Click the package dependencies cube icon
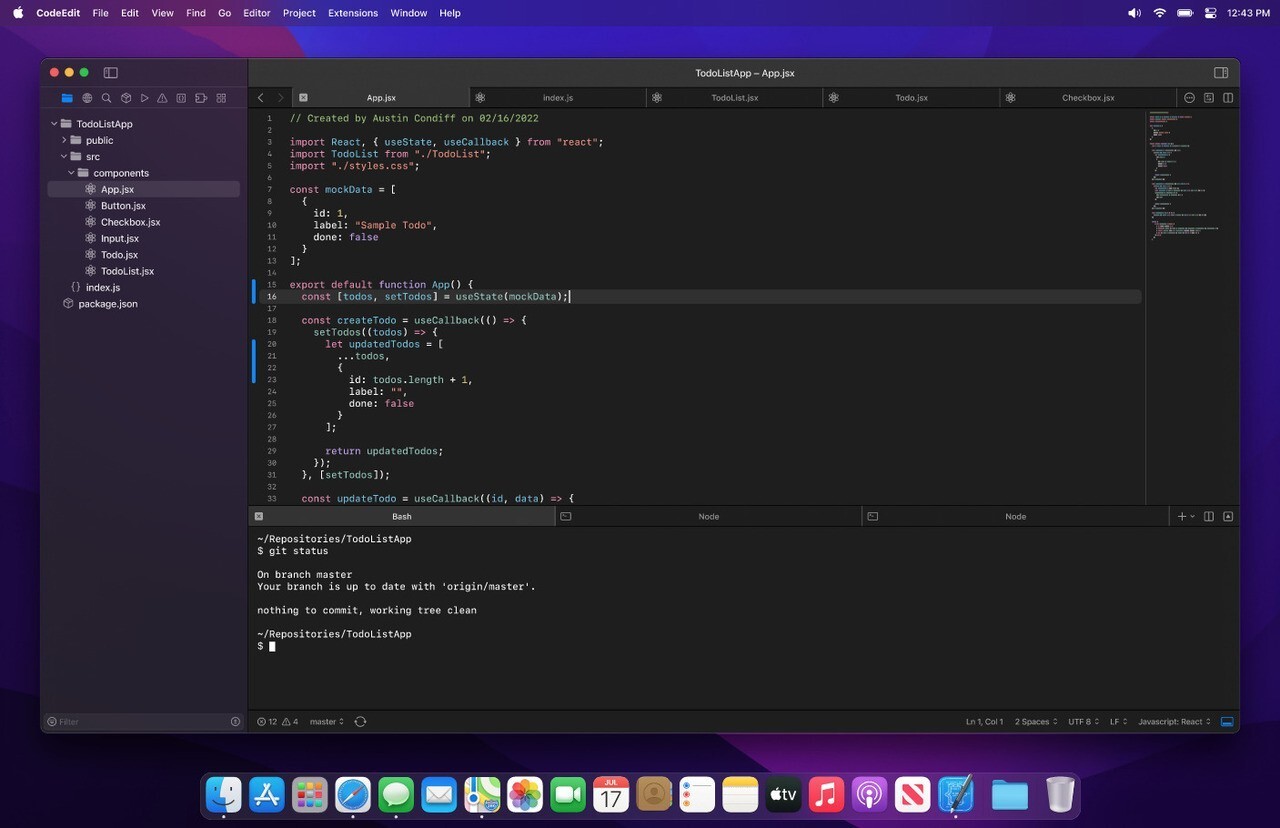 [x=125, y=98]
